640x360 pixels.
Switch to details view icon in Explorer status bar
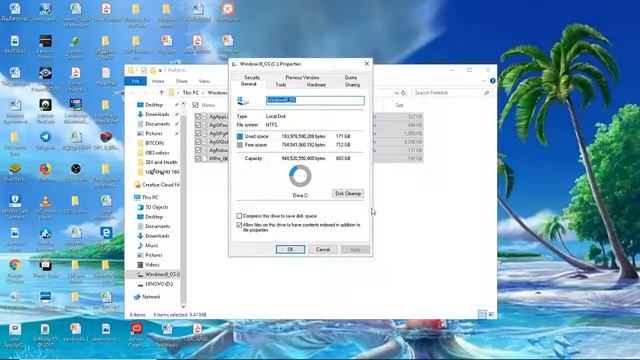pyautogui.click(x=482, y=314)
